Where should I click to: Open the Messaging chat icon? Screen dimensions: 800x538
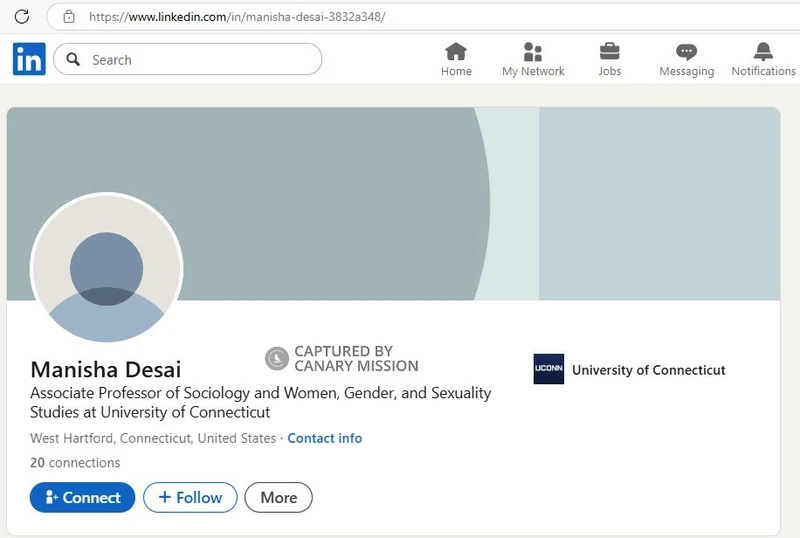coord(686,52)
